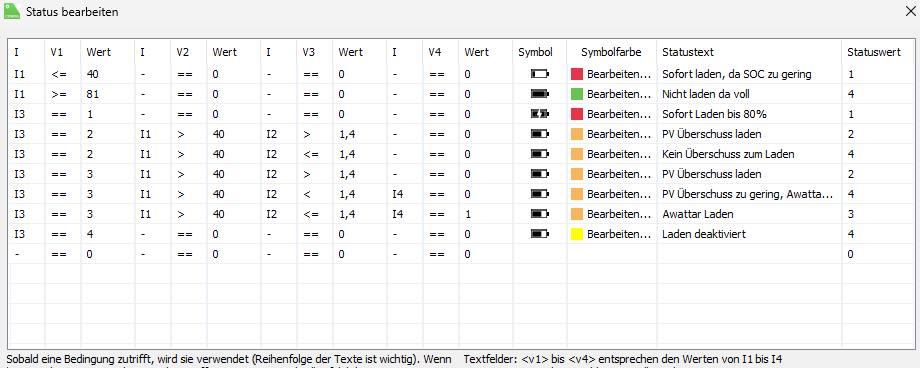Select status text 'Sofort Laden bis 80%'
The image size is (920, 368).
pos(715,114)
